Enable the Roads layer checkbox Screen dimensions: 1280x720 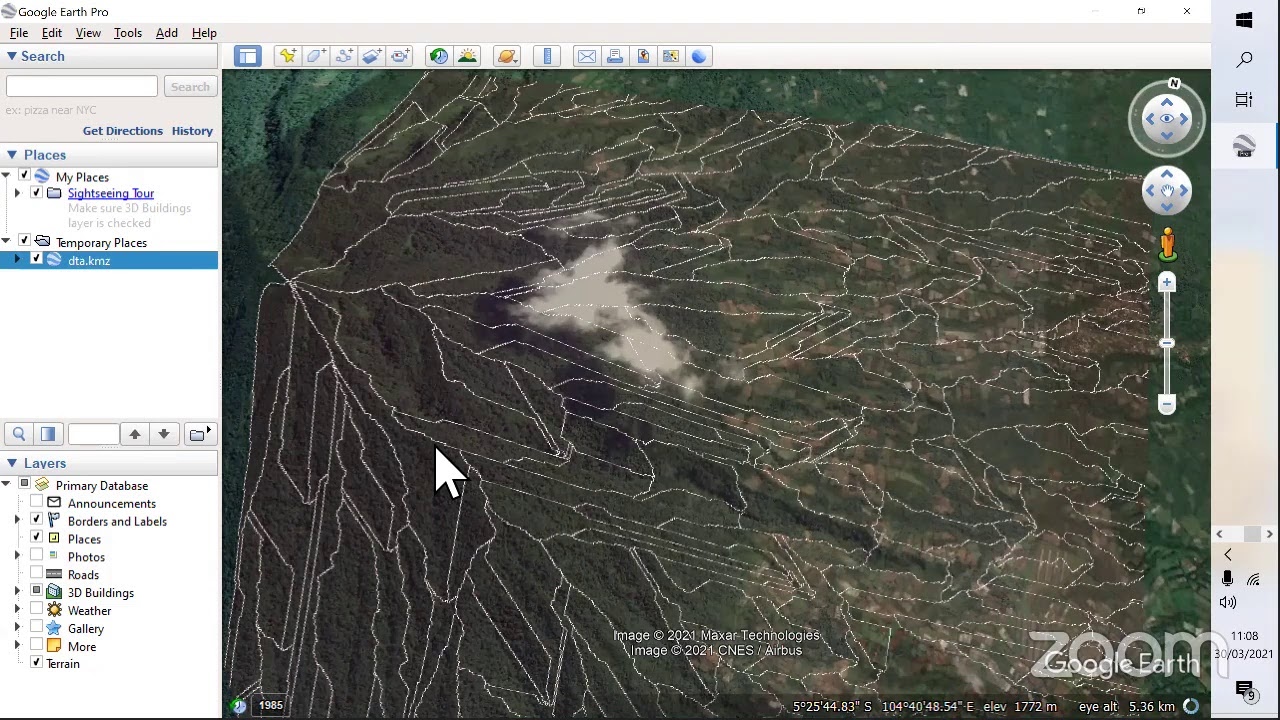36,575
